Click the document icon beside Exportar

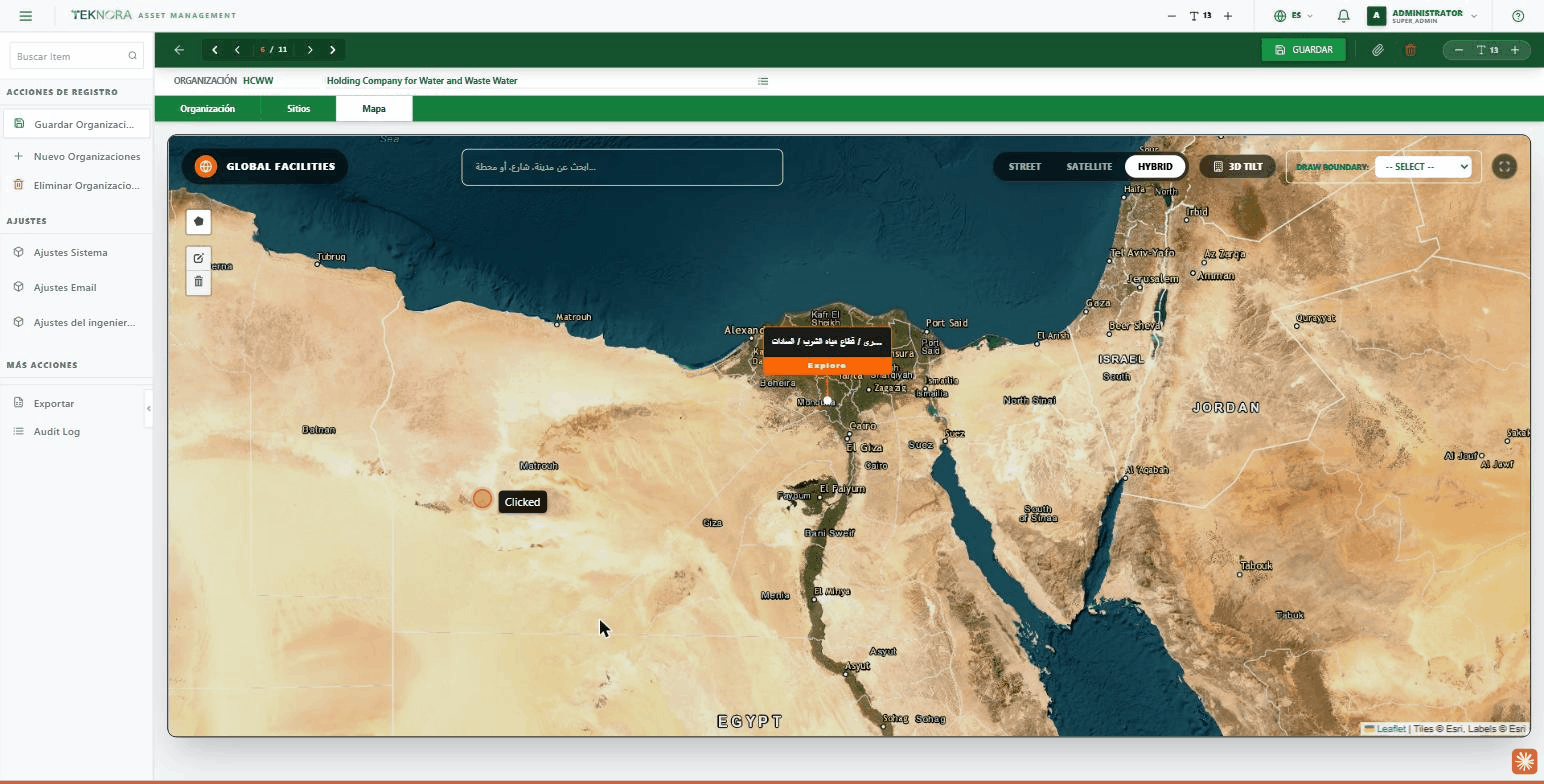(19, 403)
